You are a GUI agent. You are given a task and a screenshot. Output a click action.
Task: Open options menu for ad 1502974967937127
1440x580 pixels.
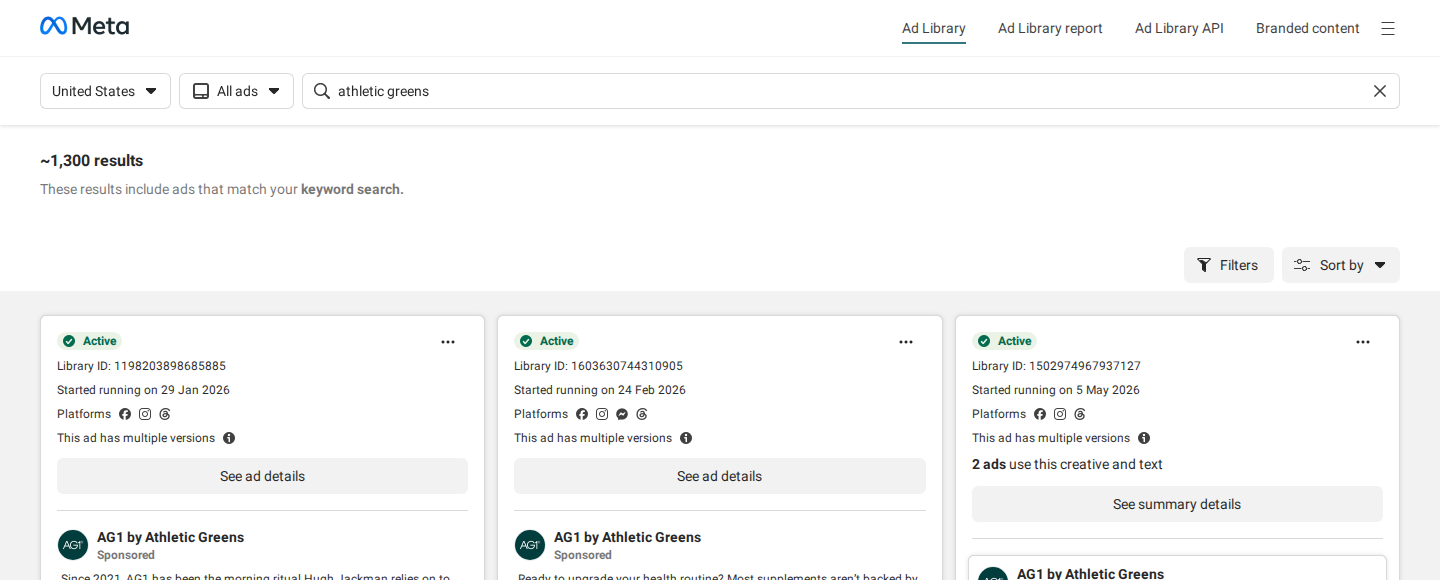1363,342
